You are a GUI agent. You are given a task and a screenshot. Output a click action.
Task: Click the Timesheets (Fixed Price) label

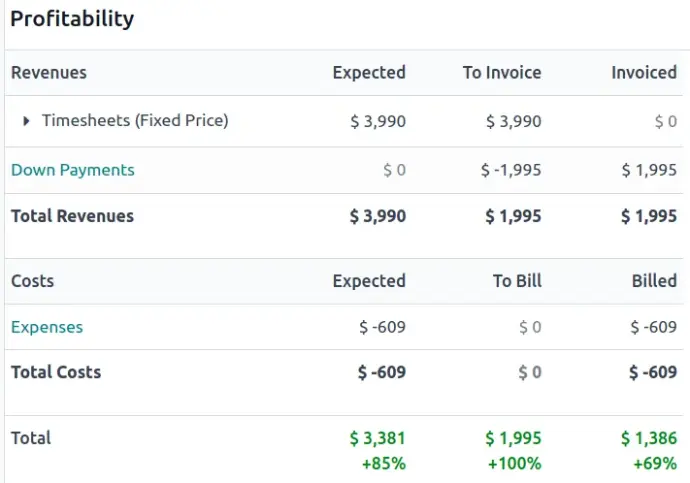coord(135,121)
